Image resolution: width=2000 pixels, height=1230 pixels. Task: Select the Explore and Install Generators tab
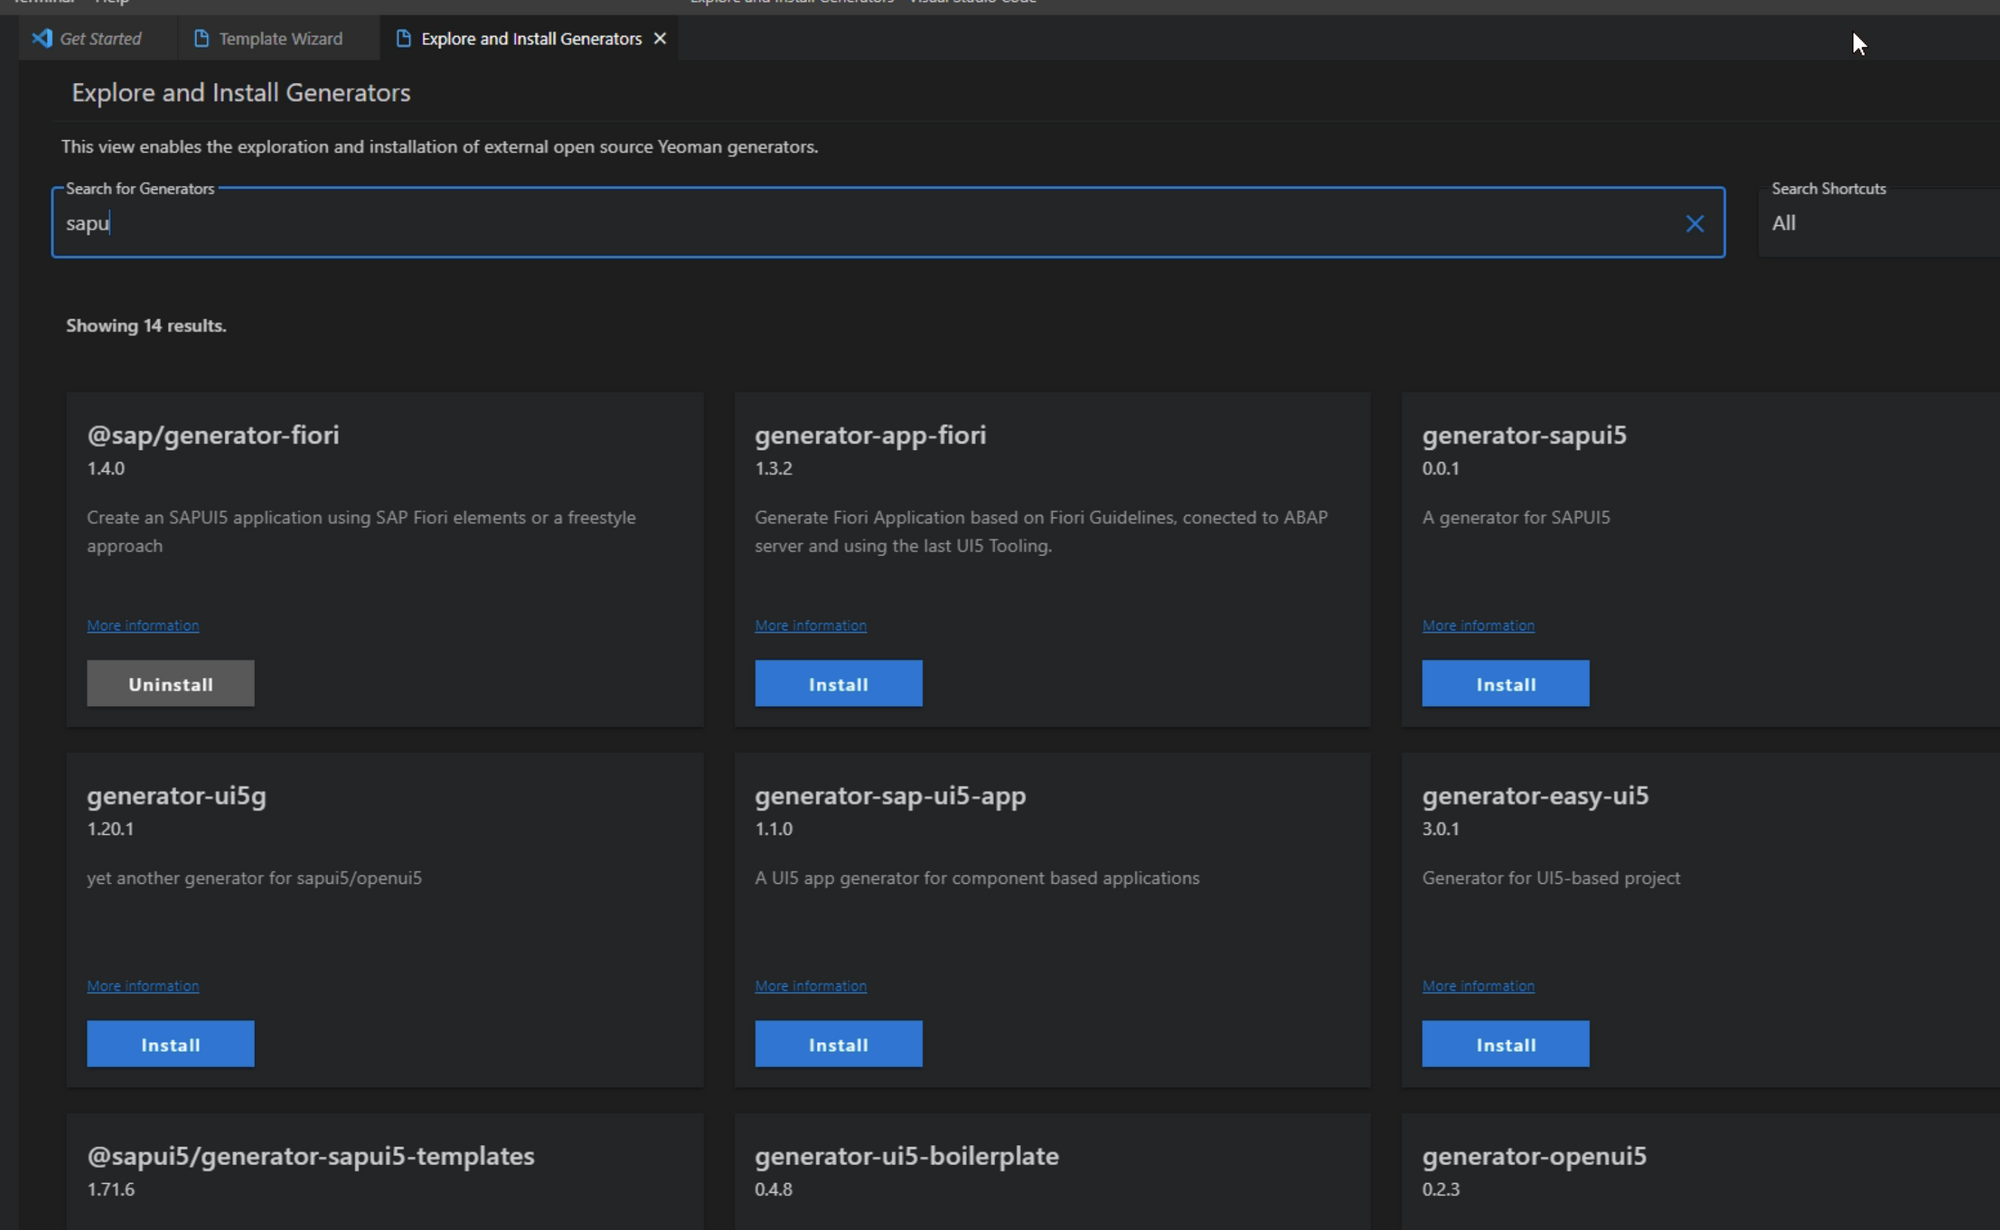[x=530, y=38]
